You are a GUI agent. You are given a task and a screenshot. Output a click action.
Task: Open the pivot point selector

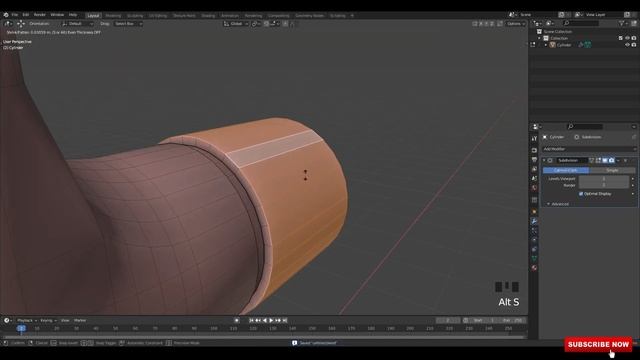click(x=256, y=24)
